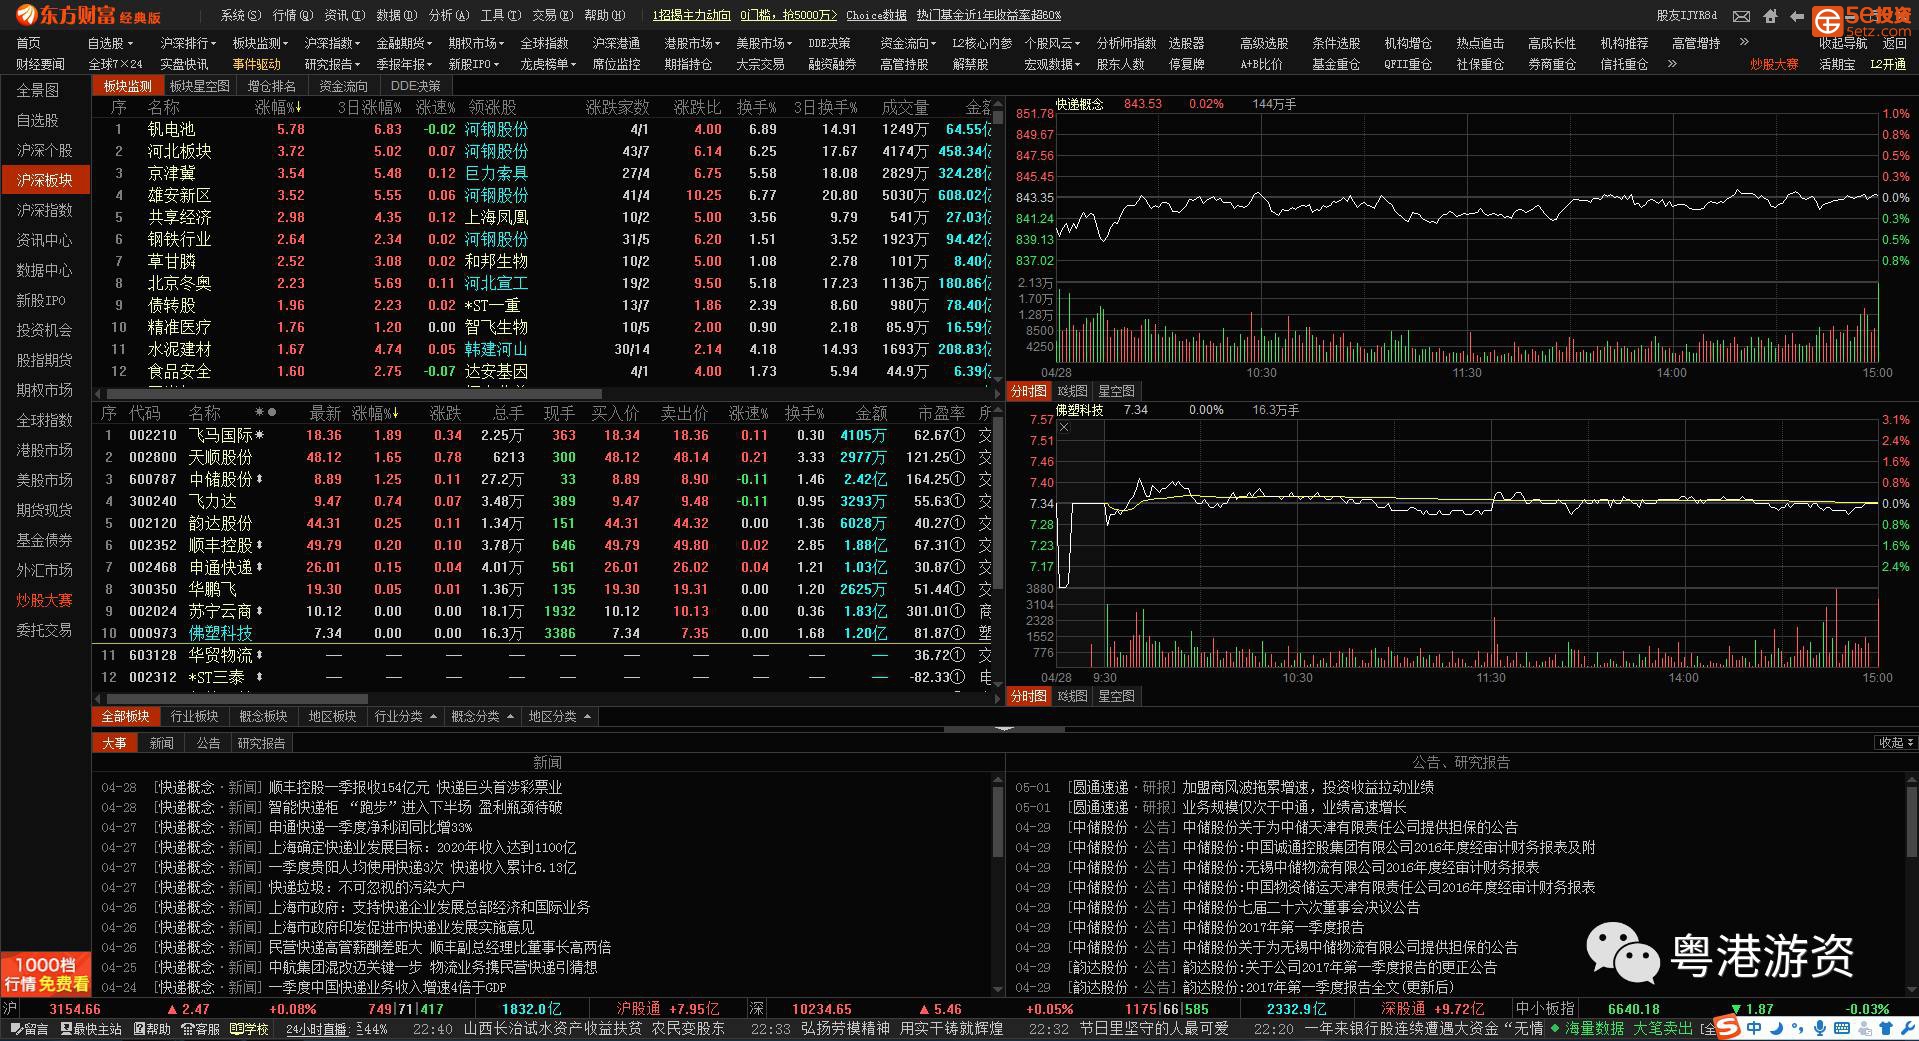Sort sector list by 涨幅% column

(x=278, y=107)
